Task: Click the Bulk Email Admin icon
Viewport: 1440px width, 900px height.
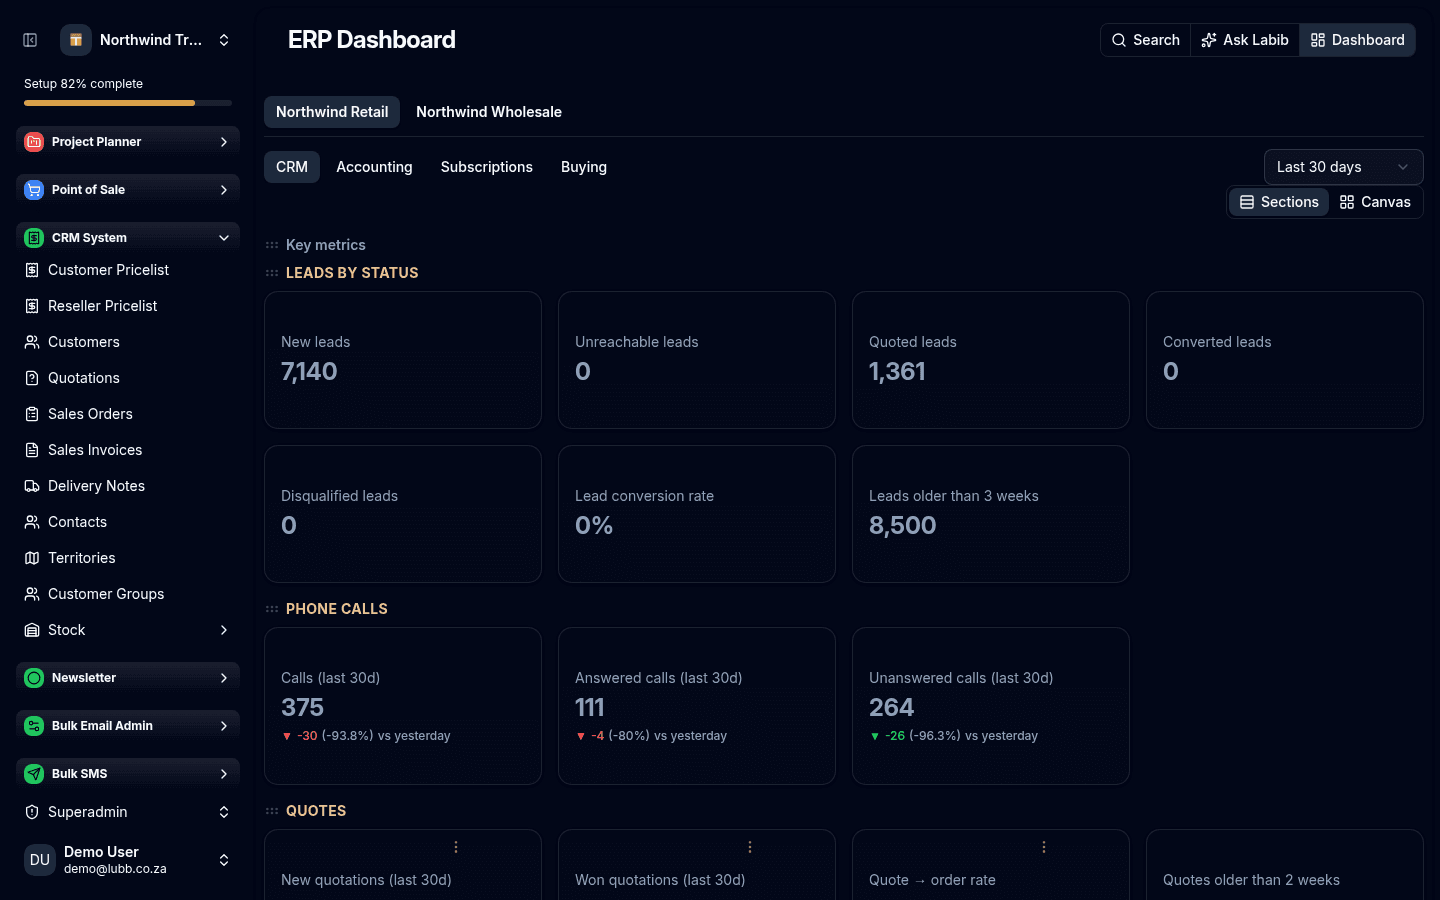Action: 34,726
